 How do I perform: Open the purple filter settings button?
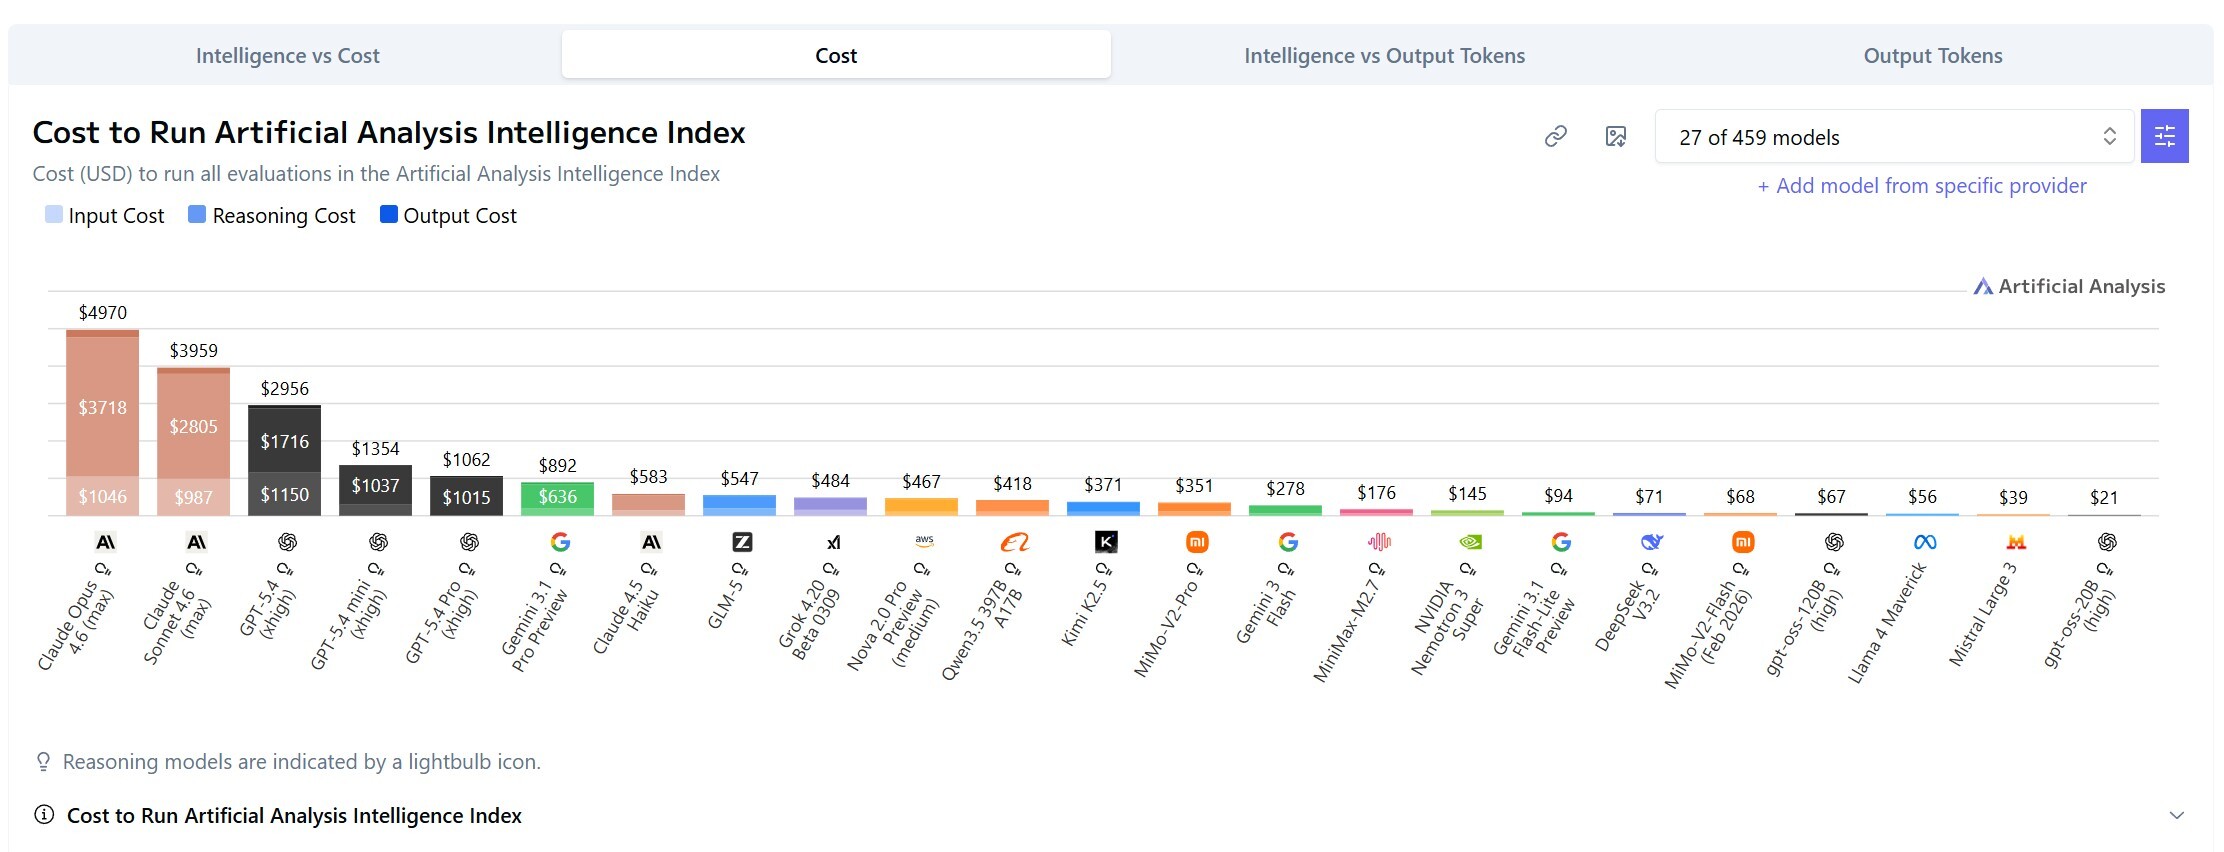point(2164,137)
